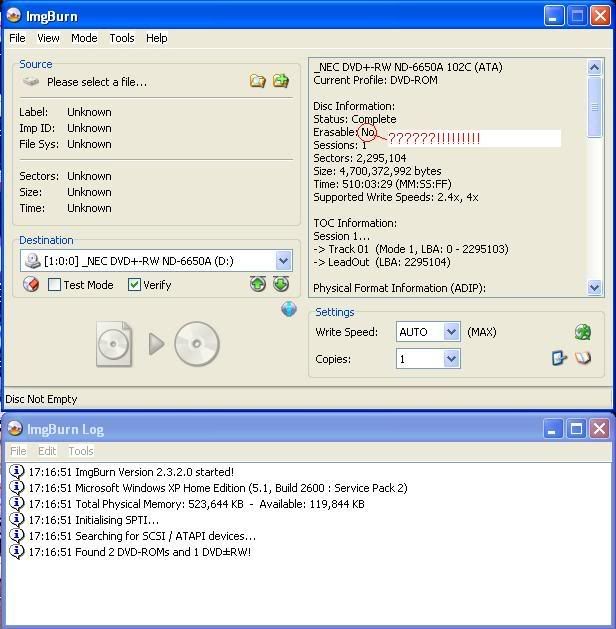Open the Tools menu in ImgBurn Log
Image resolution: width=616 pixels, height=629 pixels.
click(81, 451)
